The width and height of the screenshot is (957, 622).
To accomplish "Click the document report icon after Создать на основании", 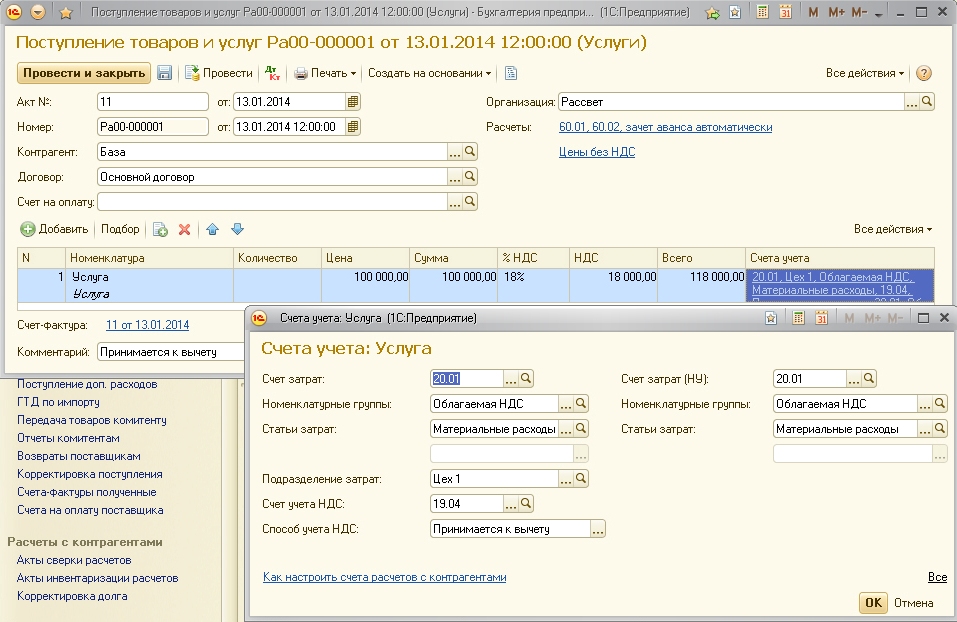I will point(511,73).
